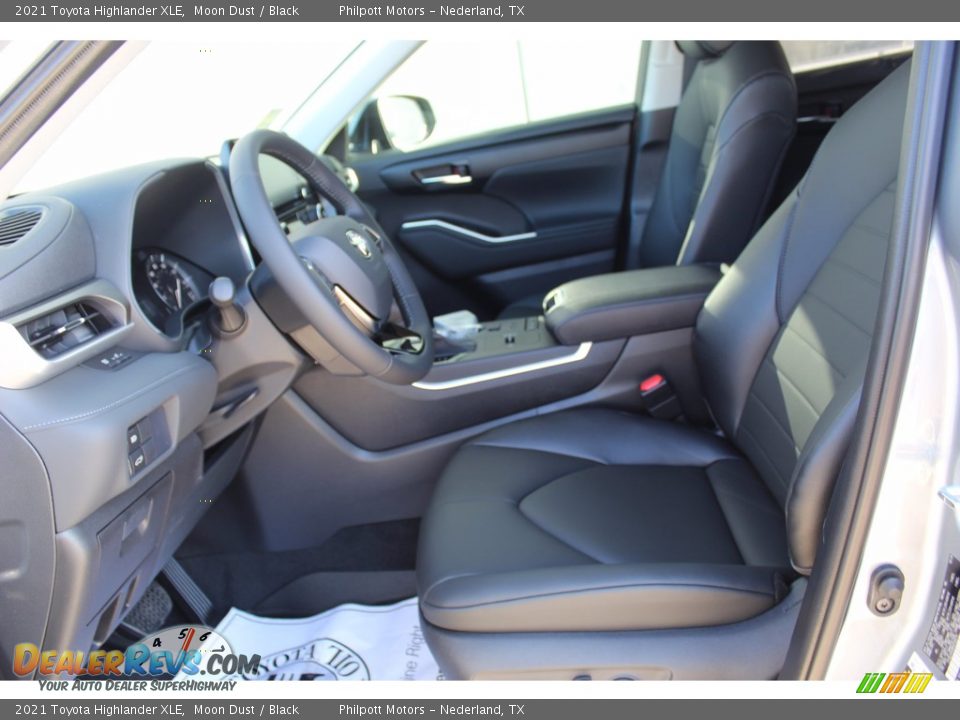Click the interior photo to view it full size
960x720 pixels.
coord(480,360)
